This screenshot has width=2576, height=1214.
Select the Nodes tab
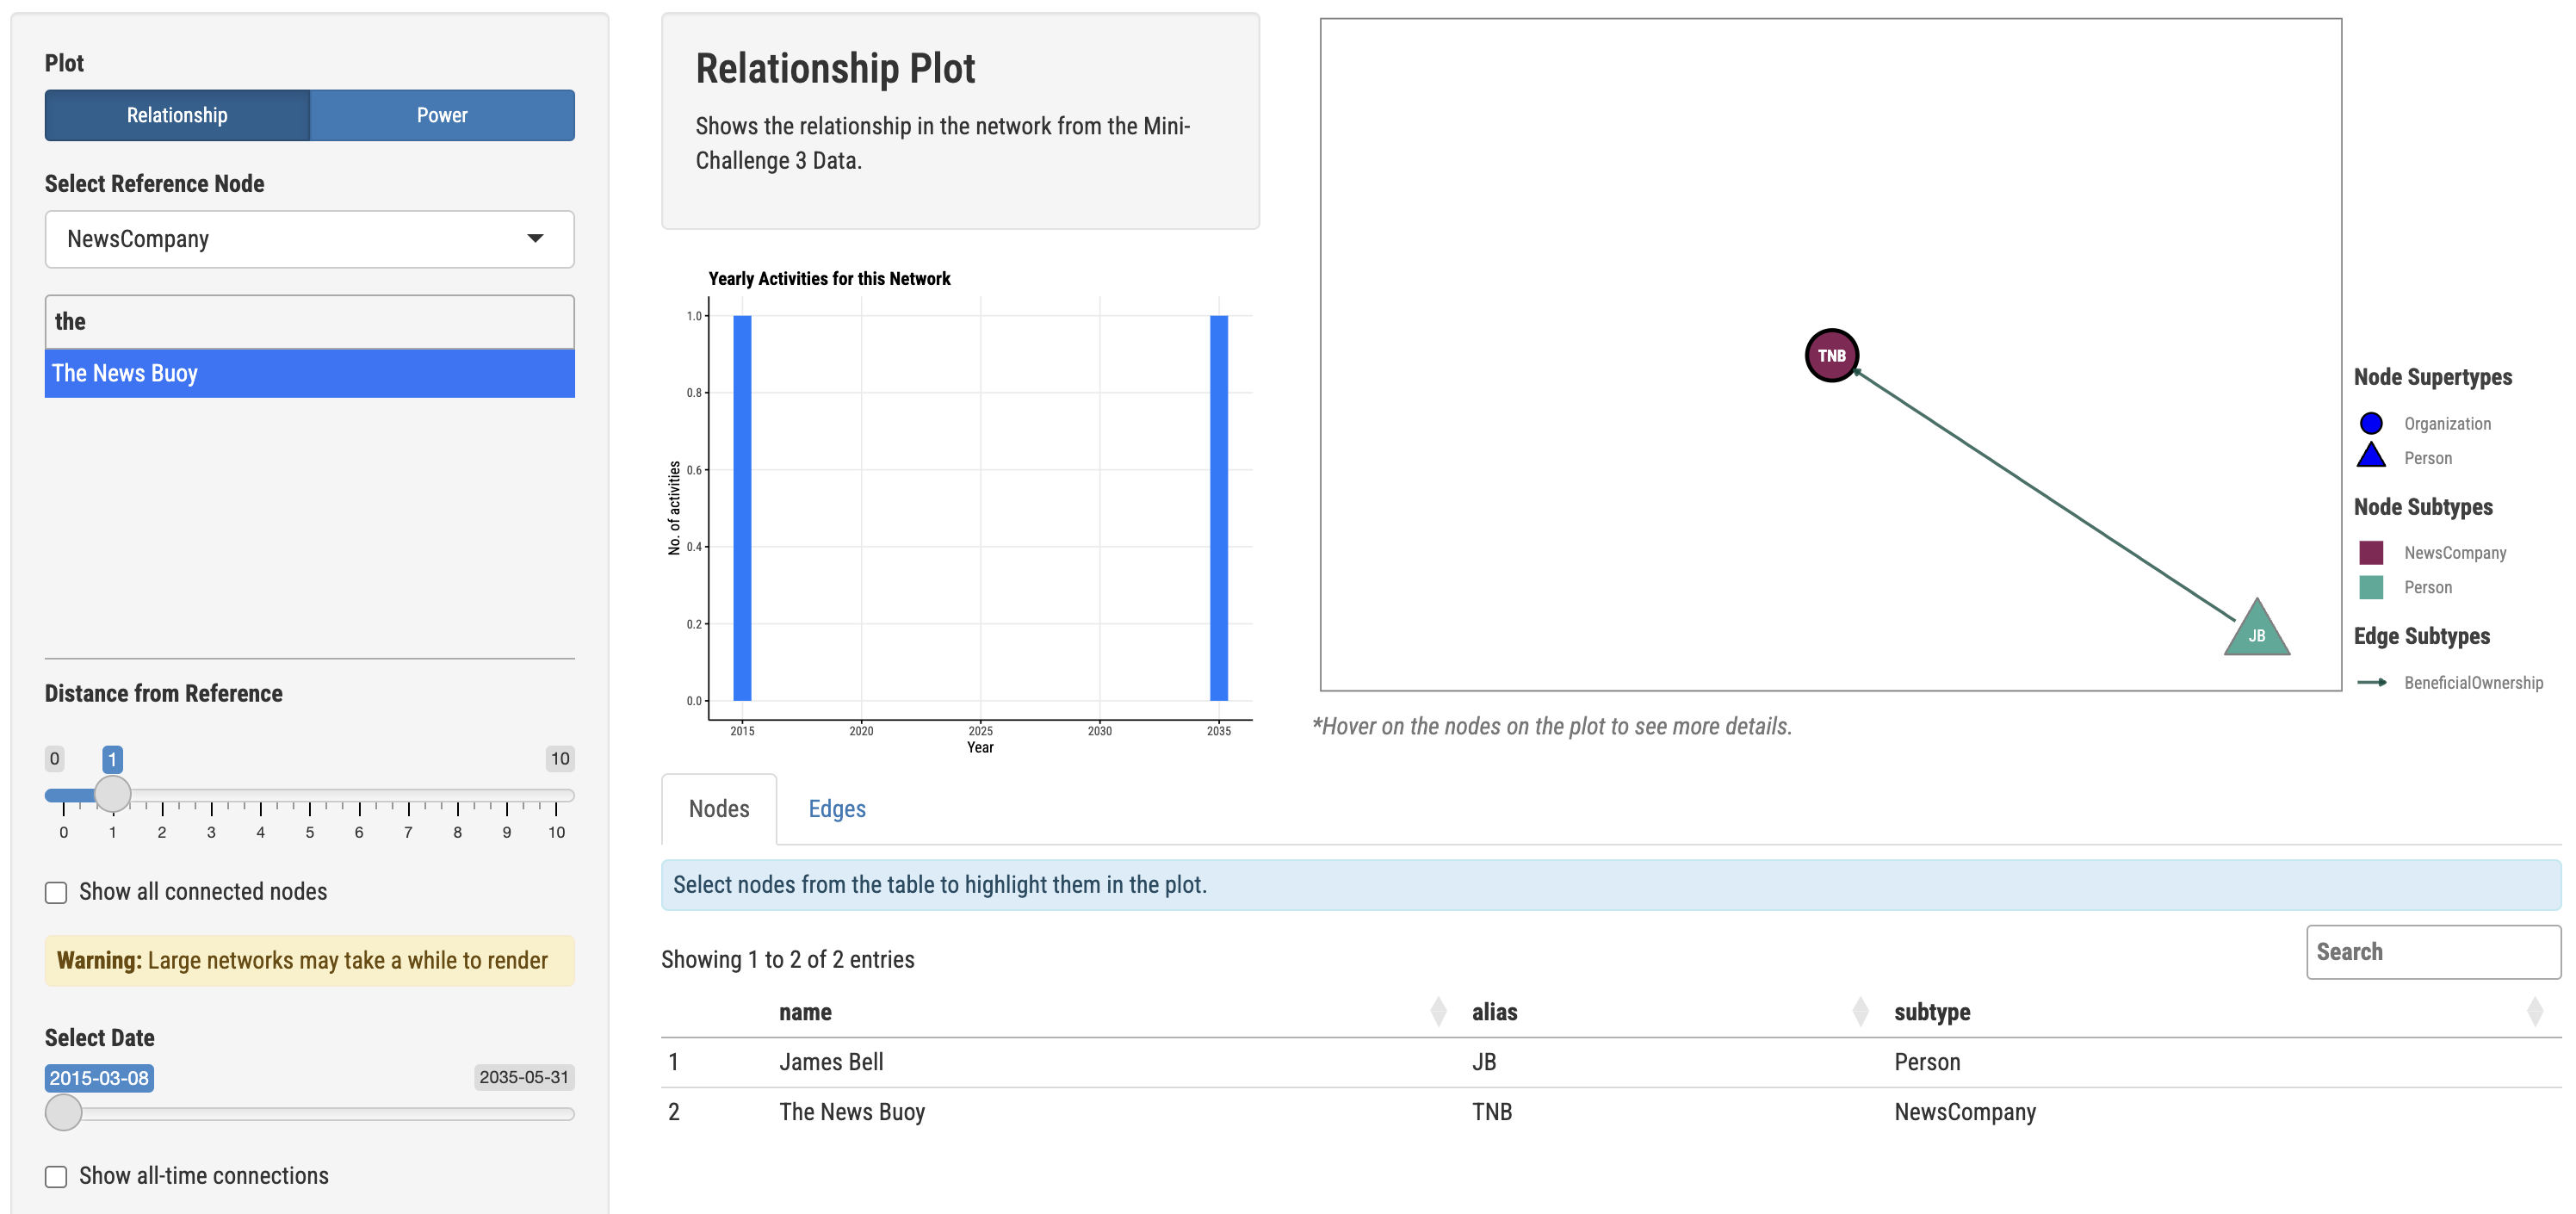[718, 808]
